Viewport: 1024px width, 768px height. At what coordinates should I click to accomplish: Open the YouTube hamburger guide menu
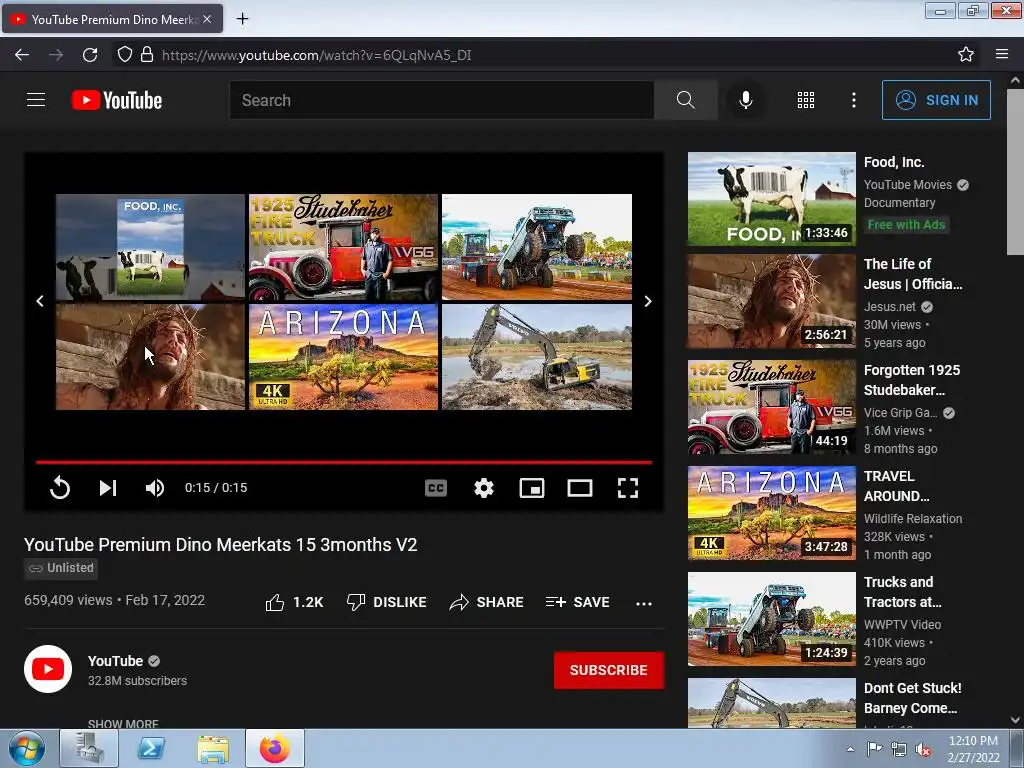36,100
